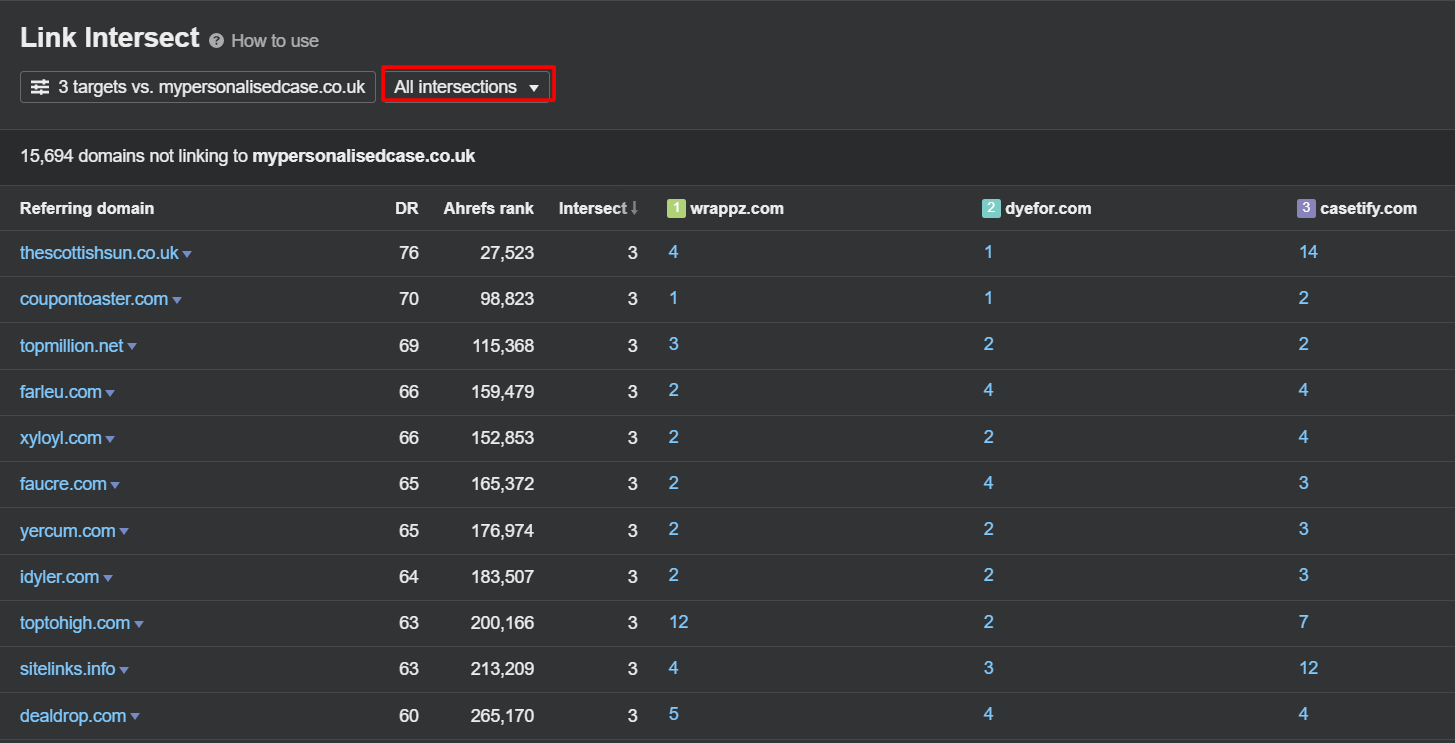The height and width of the screenshot is (743, 1455).
Task: Expand the farleu.com dropdown arrow
Action: [x=110, y=393]
